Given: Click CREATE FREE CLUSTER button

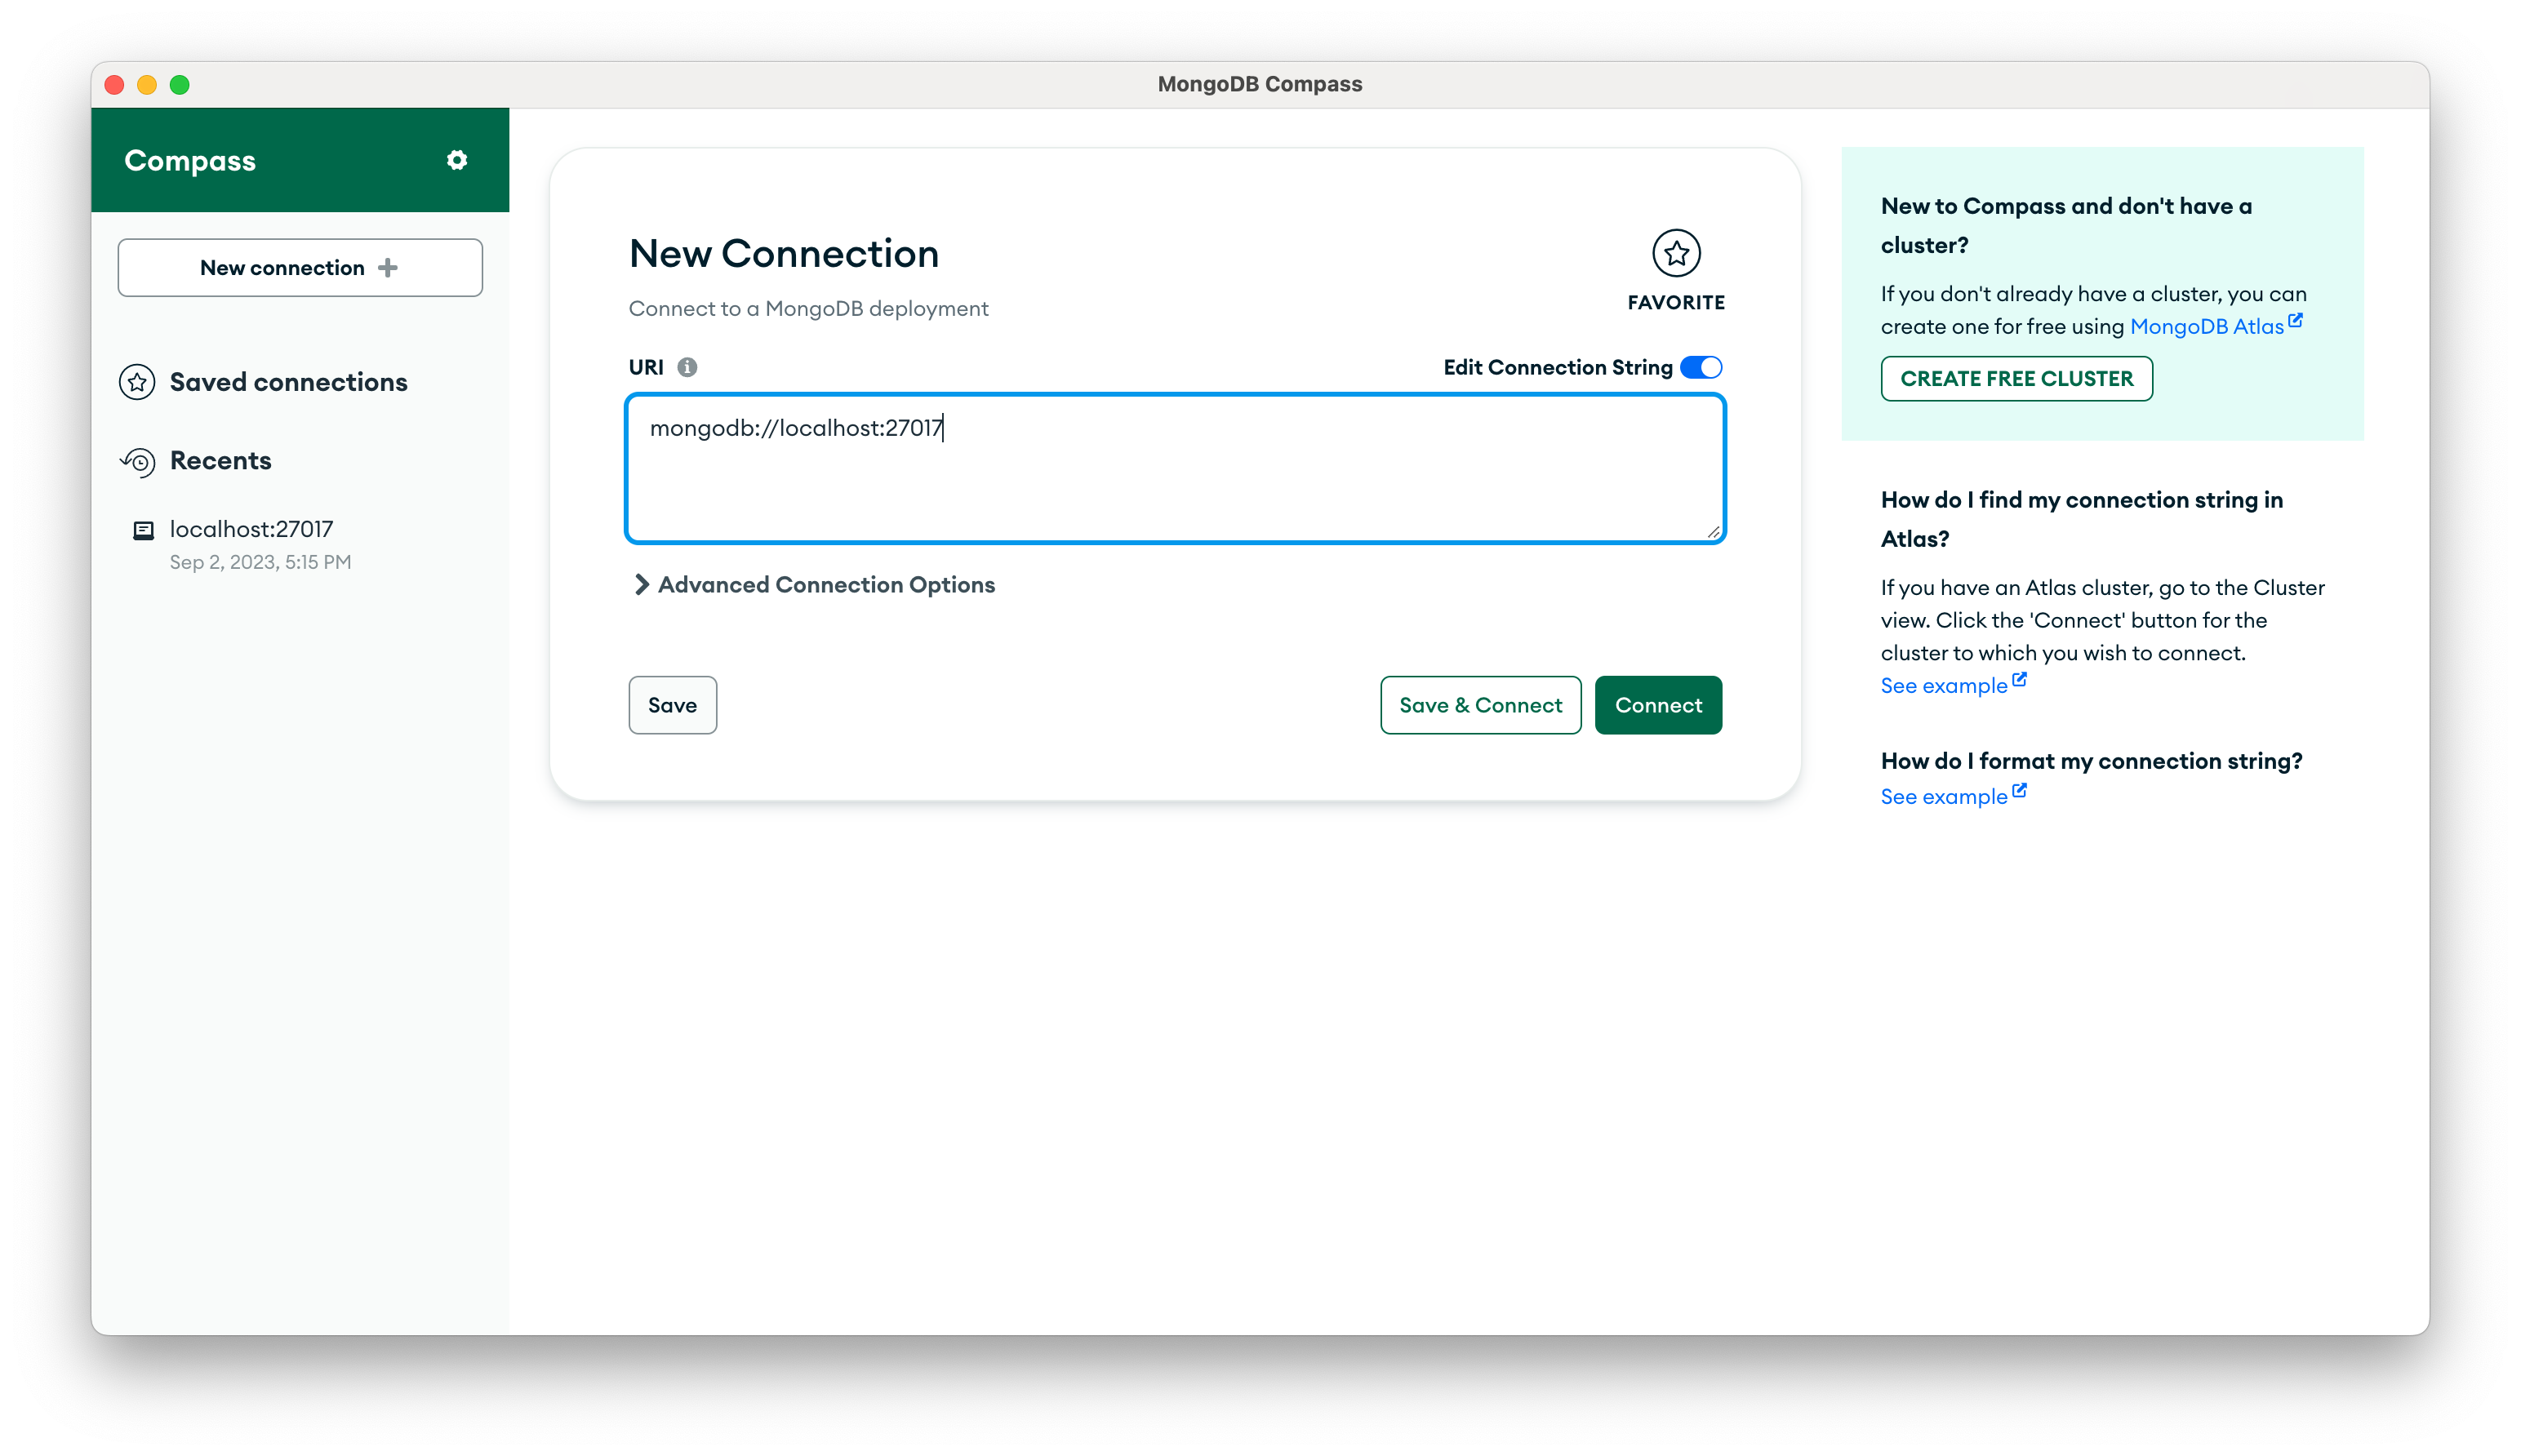Looking at the screenshot, I should (x=2016, y=379).
